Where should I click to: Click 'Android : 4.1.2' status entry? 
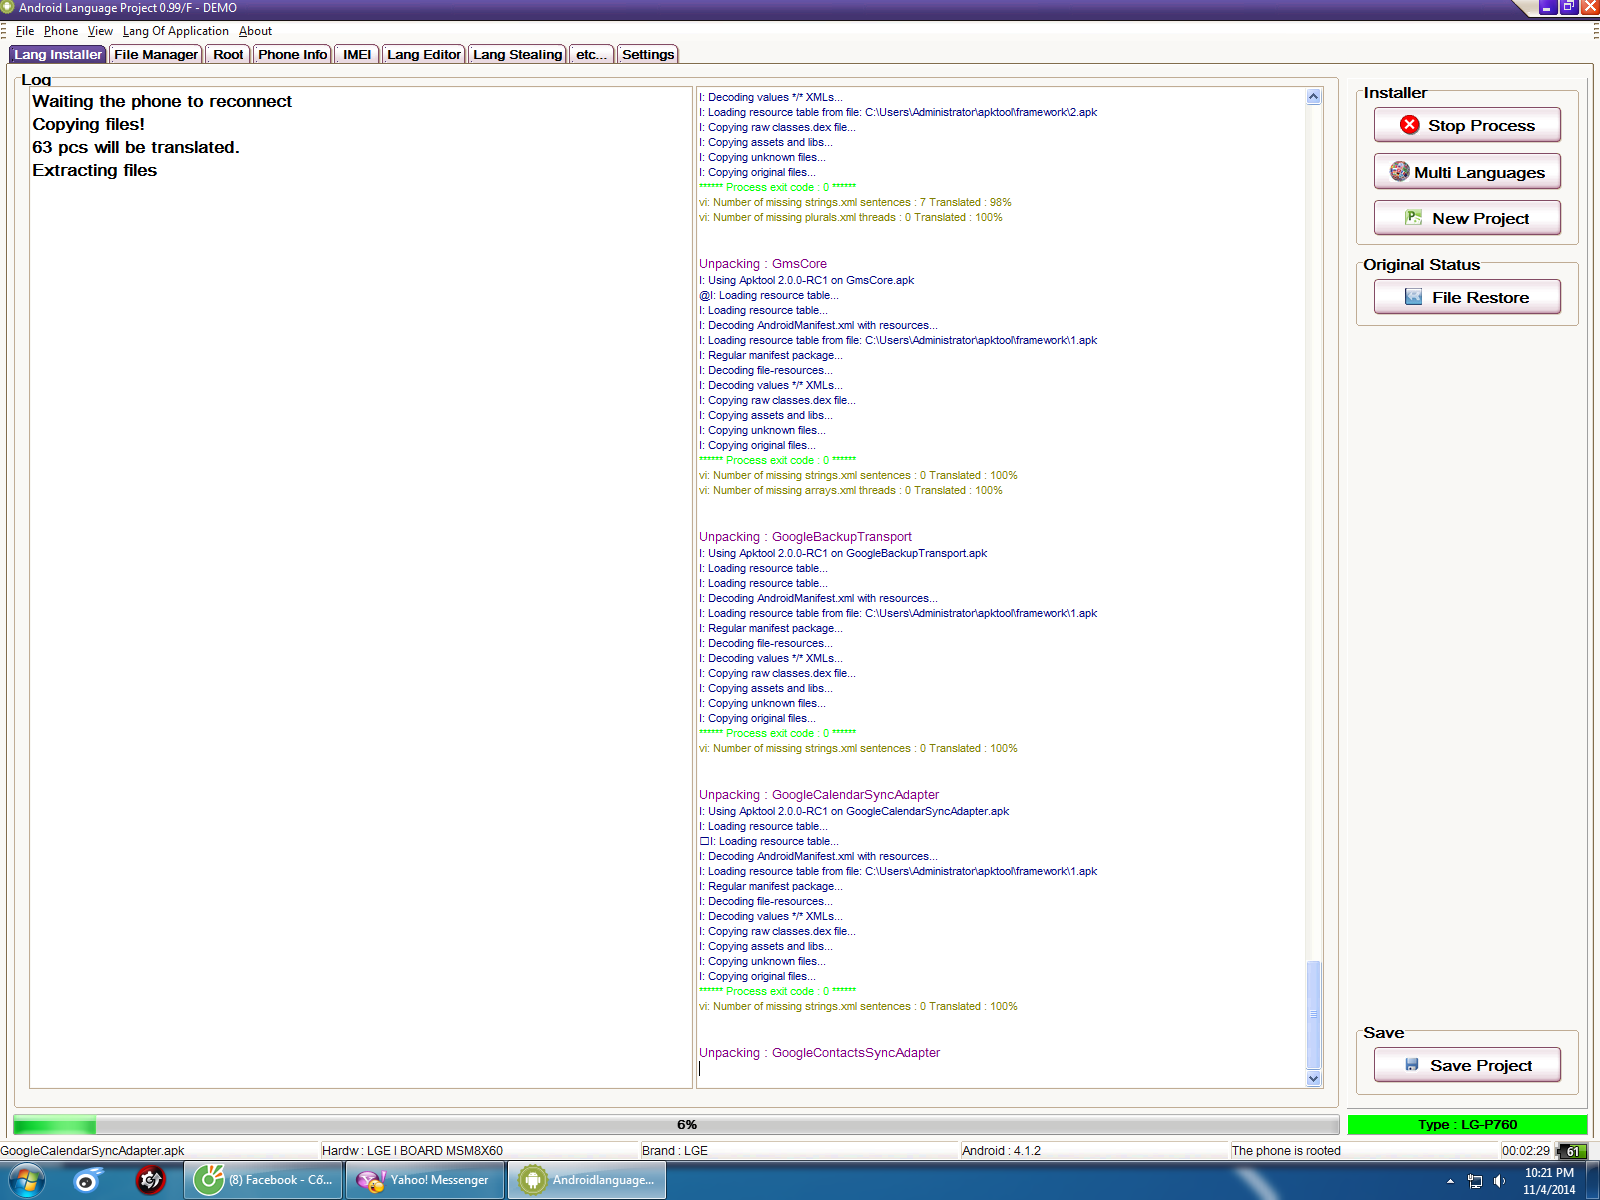coord(1001,1151)
